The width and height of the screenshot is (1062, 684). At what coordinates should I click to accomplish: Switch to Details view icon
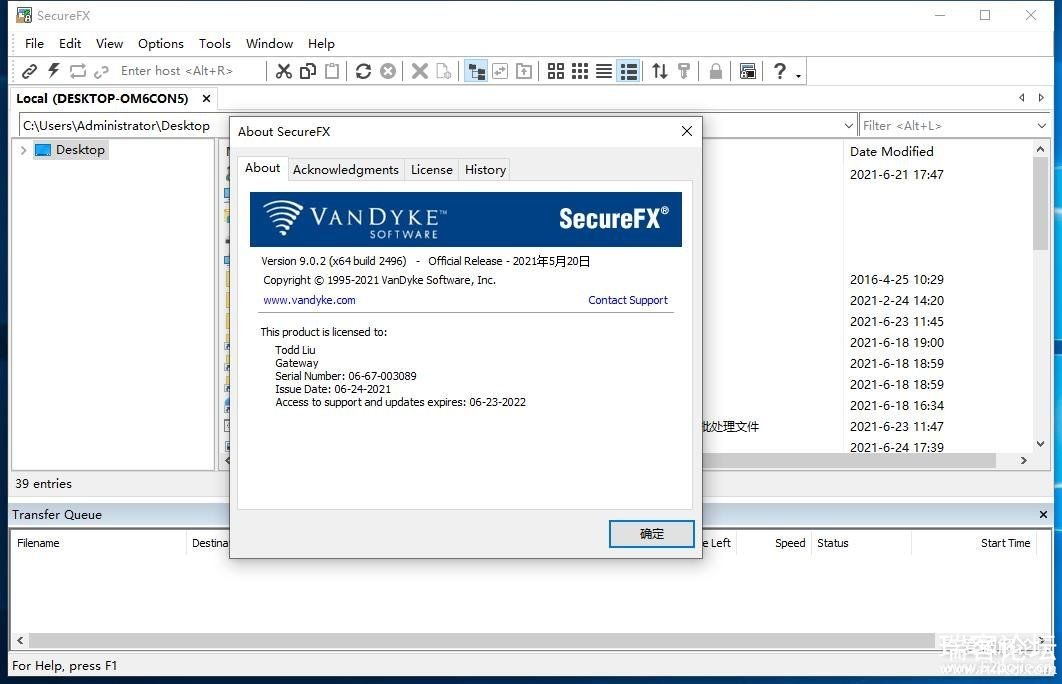point(629,71)
